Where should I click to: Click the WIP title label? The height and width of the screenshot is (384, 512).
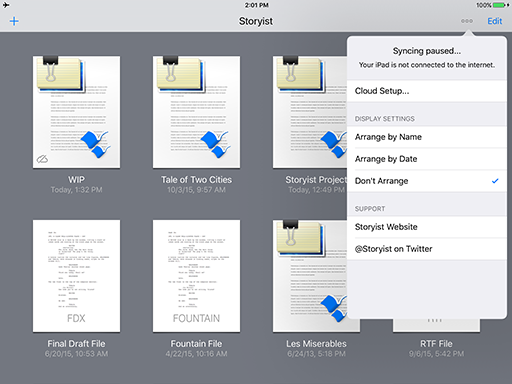pyautogui.click(x=76, y=180)
